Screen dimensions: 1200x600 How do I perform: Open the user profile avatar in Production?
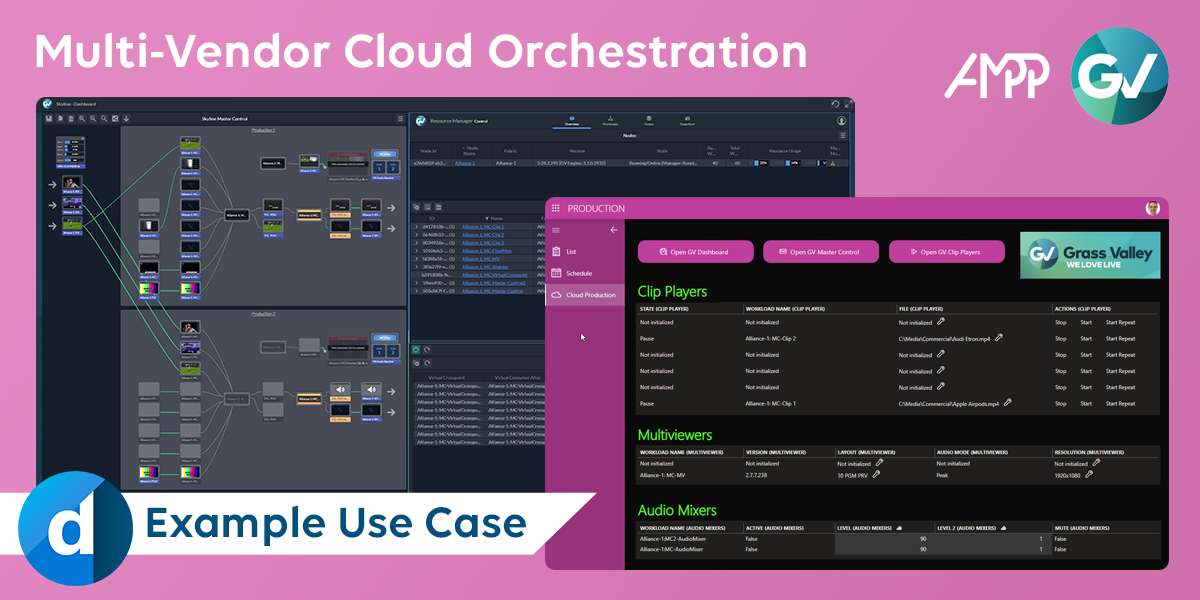click(1152, 208)
